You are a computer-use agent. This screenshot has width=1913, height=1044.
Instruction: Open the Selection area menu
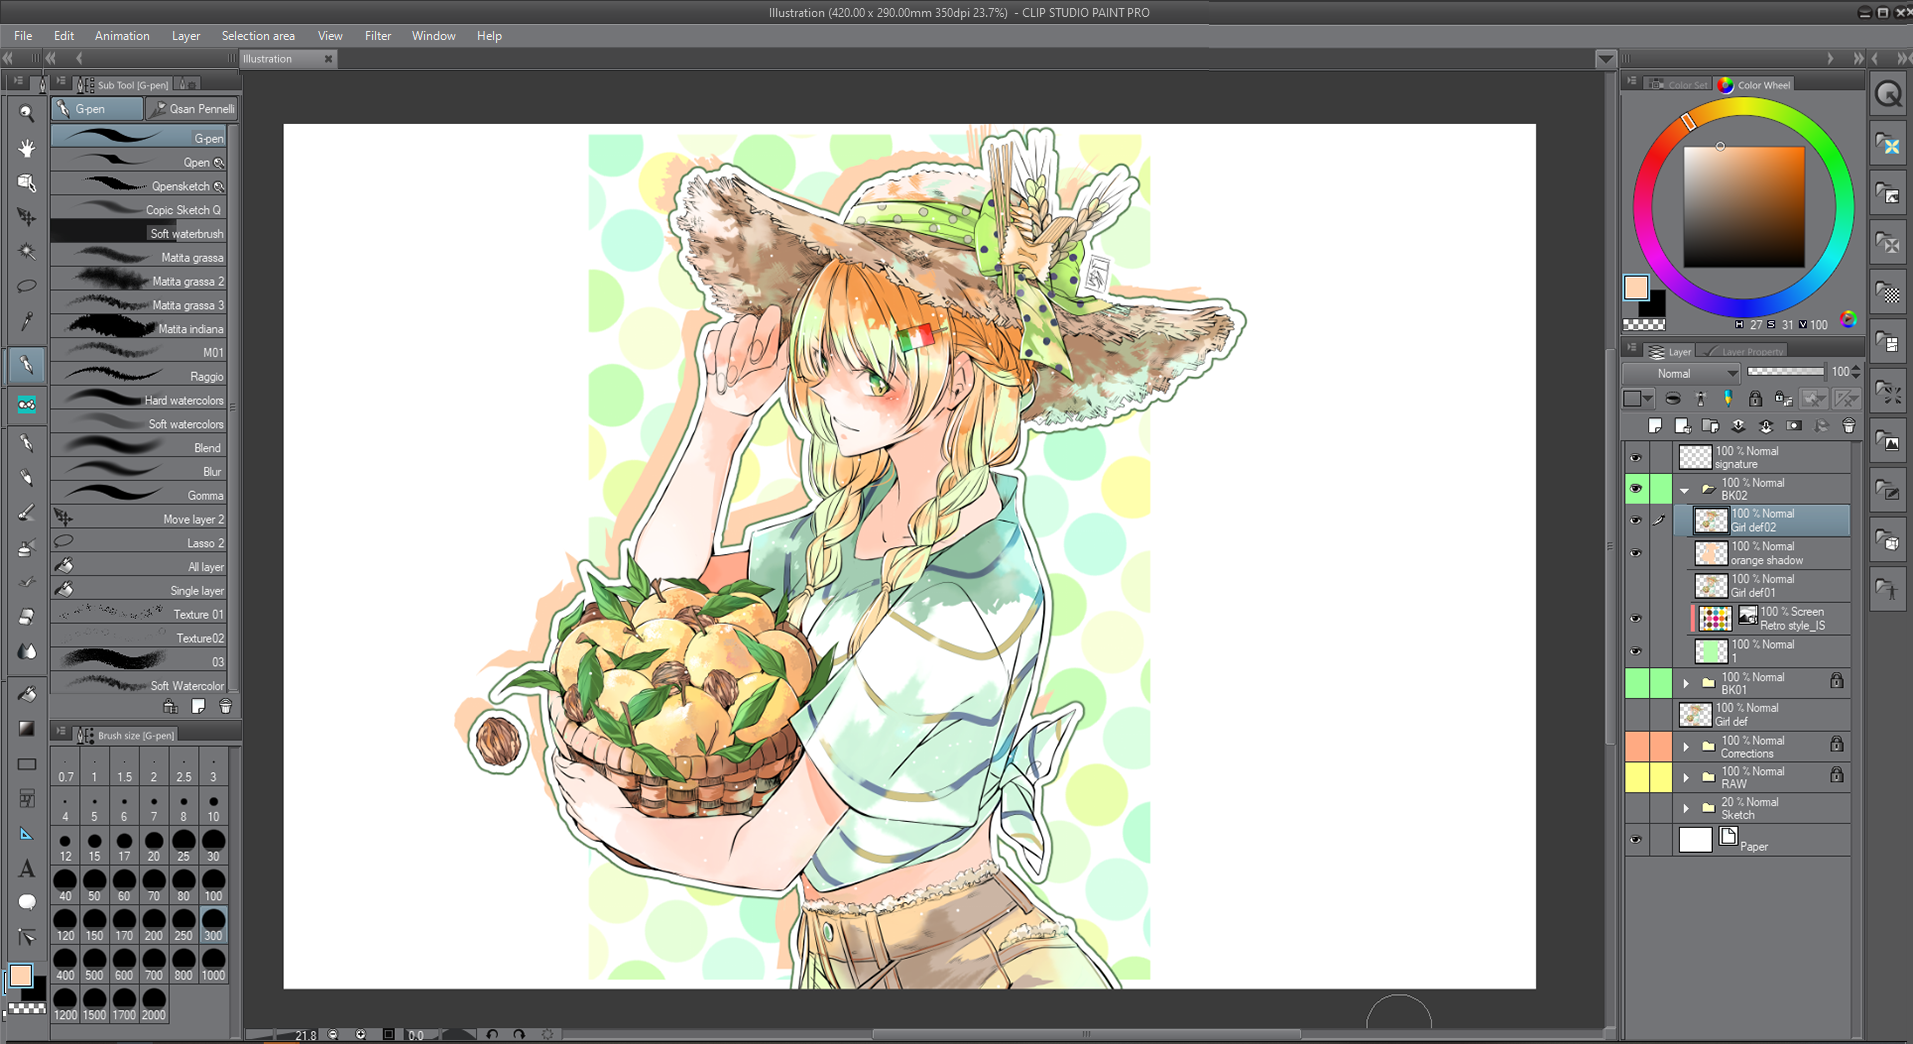[x=258, y=36]
